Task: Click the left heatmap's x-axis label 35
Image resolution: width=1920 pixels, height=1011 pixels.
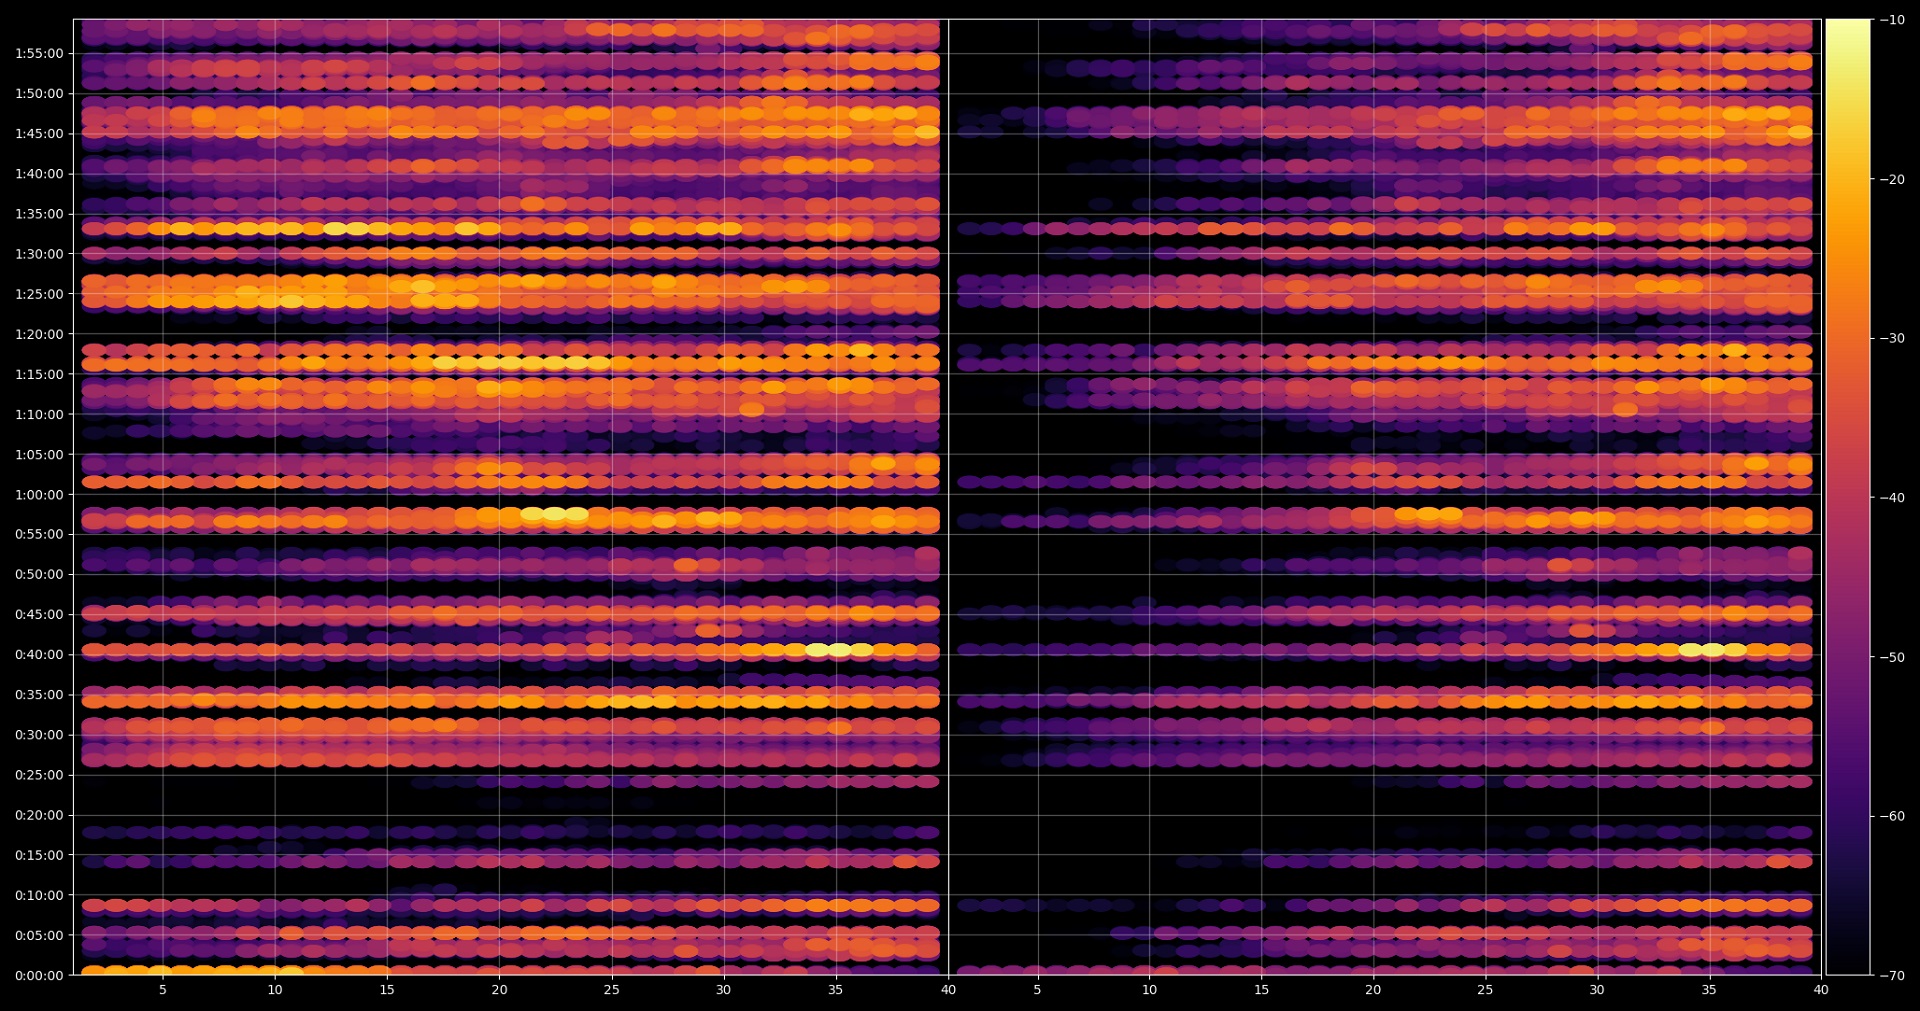Action: tap(836, 990)
